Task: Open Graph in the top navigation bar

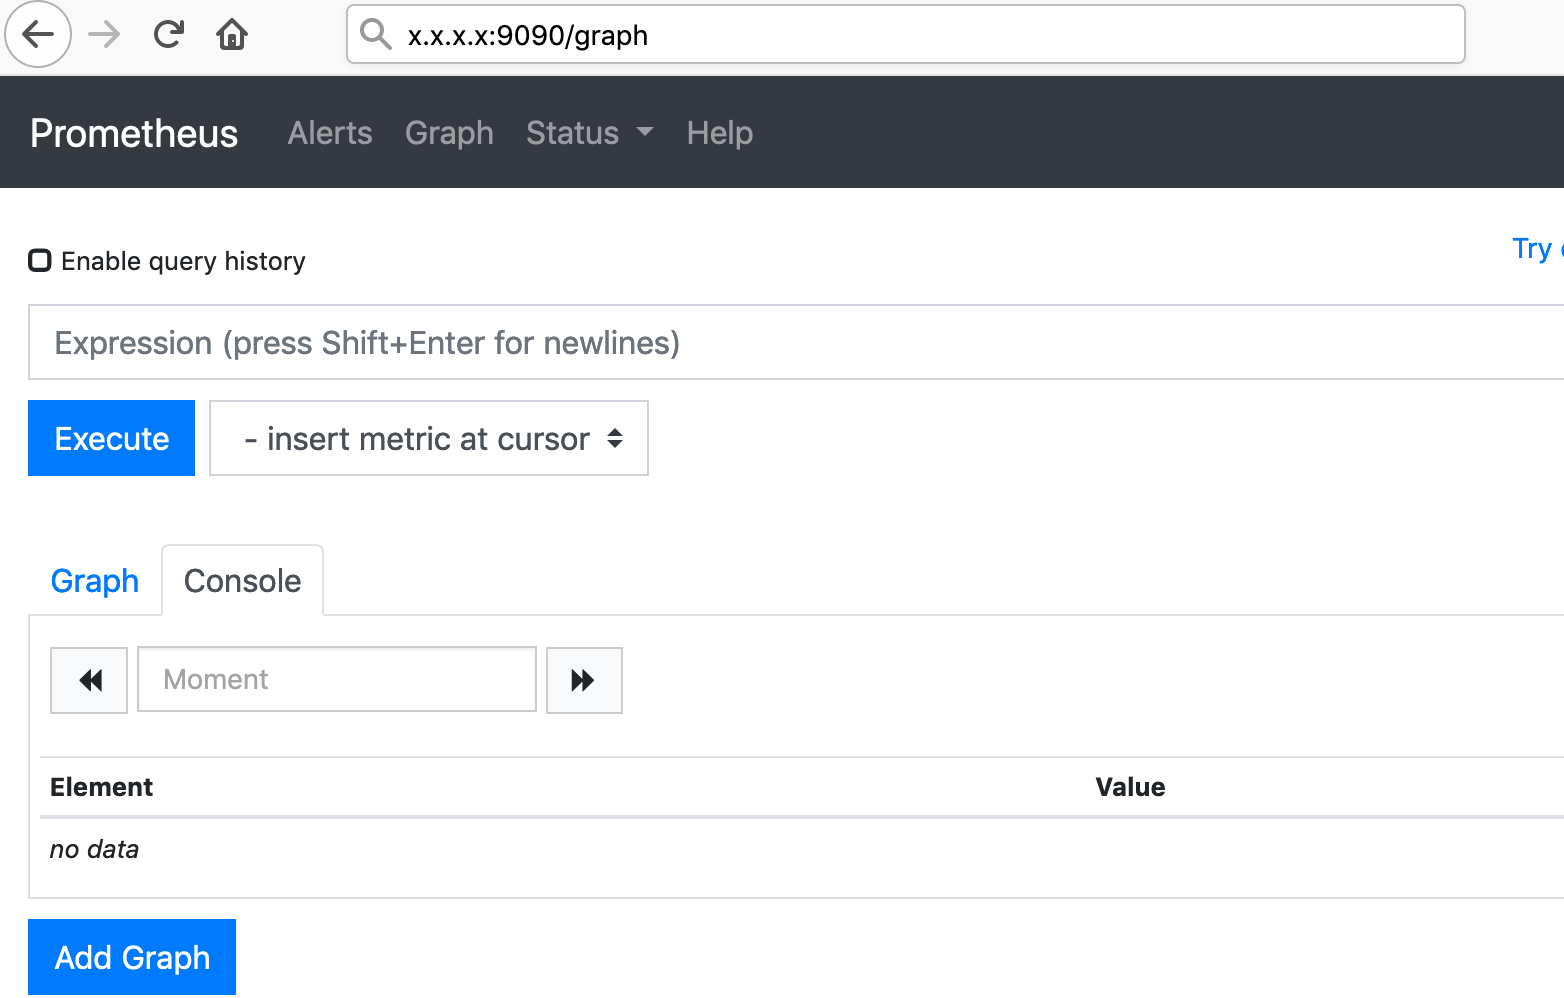Action: point(449,133)
